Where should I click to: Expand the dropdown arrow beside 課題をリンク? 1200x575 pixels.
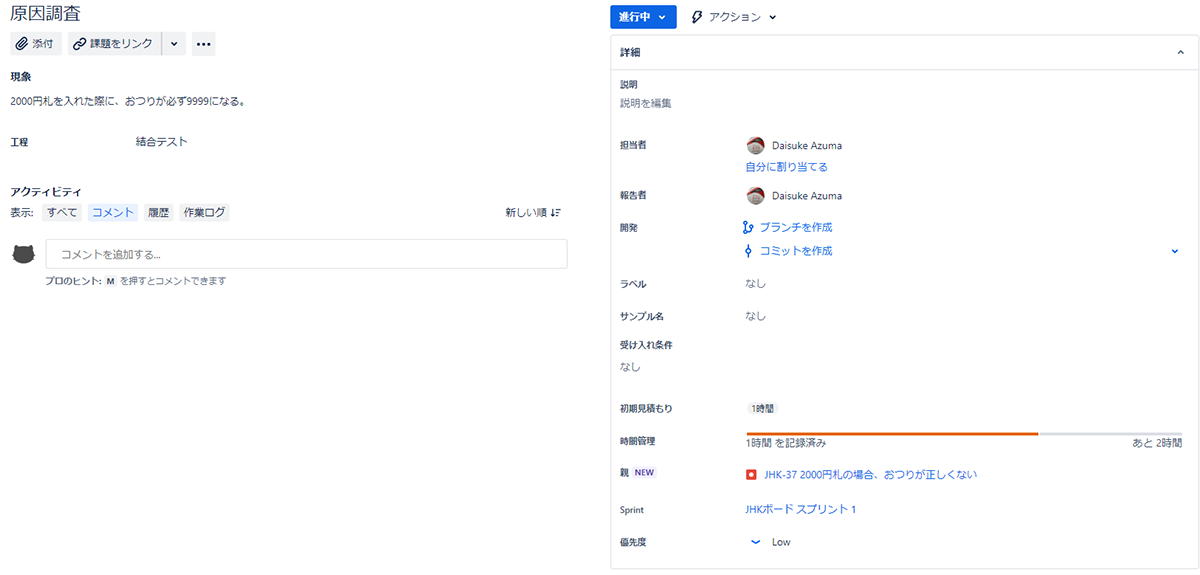coord(174,44)
